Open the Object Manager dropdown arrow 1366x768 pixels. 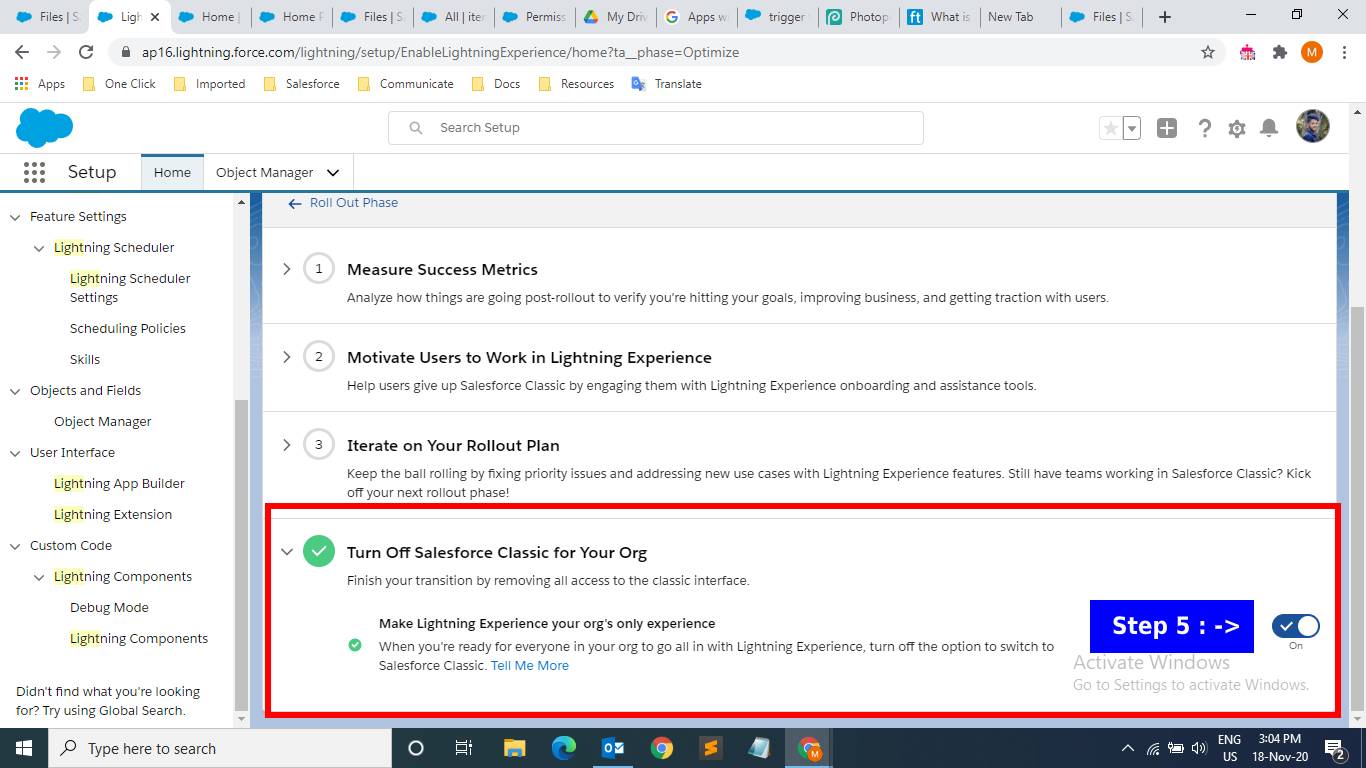coord(332,172)
